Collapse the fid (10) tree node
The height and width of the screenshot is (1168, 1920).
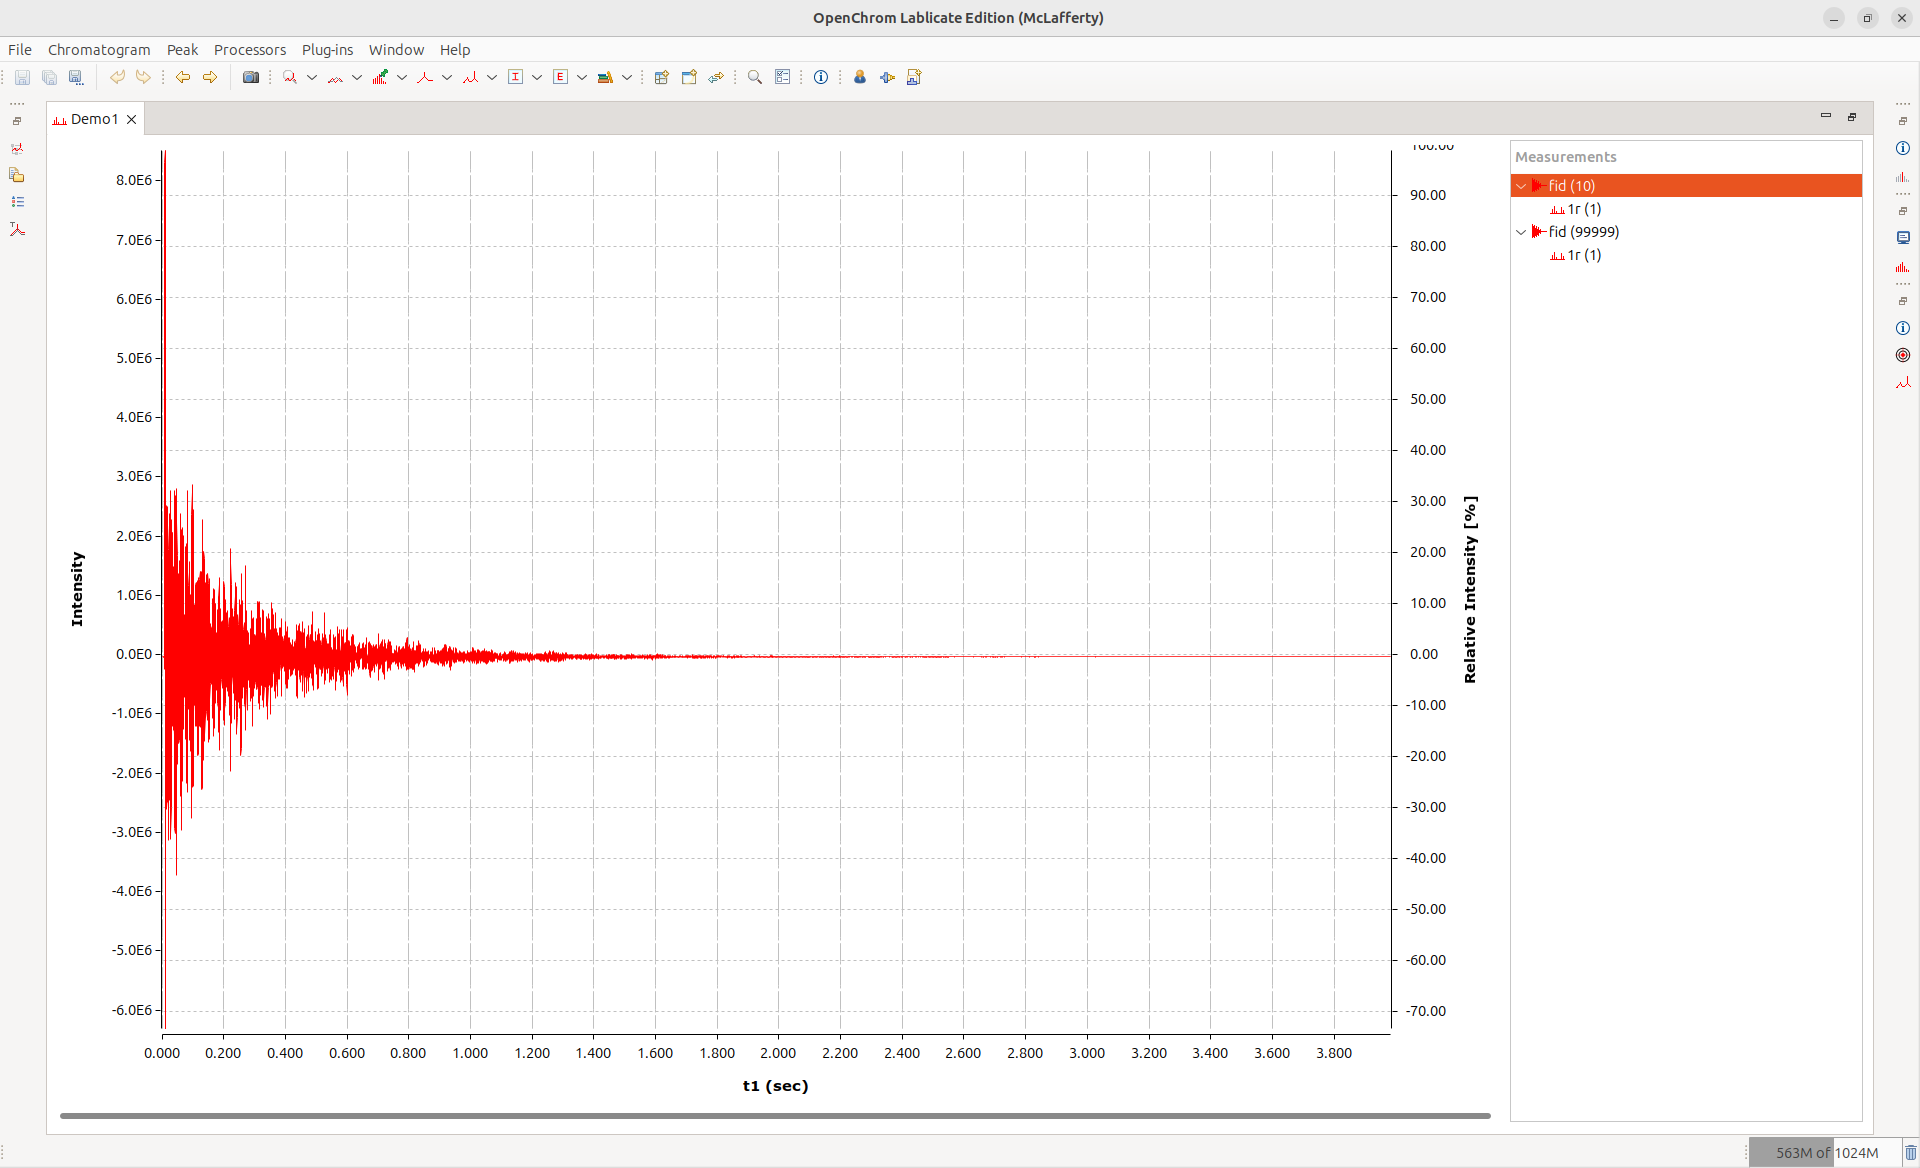coord(1521,186)
